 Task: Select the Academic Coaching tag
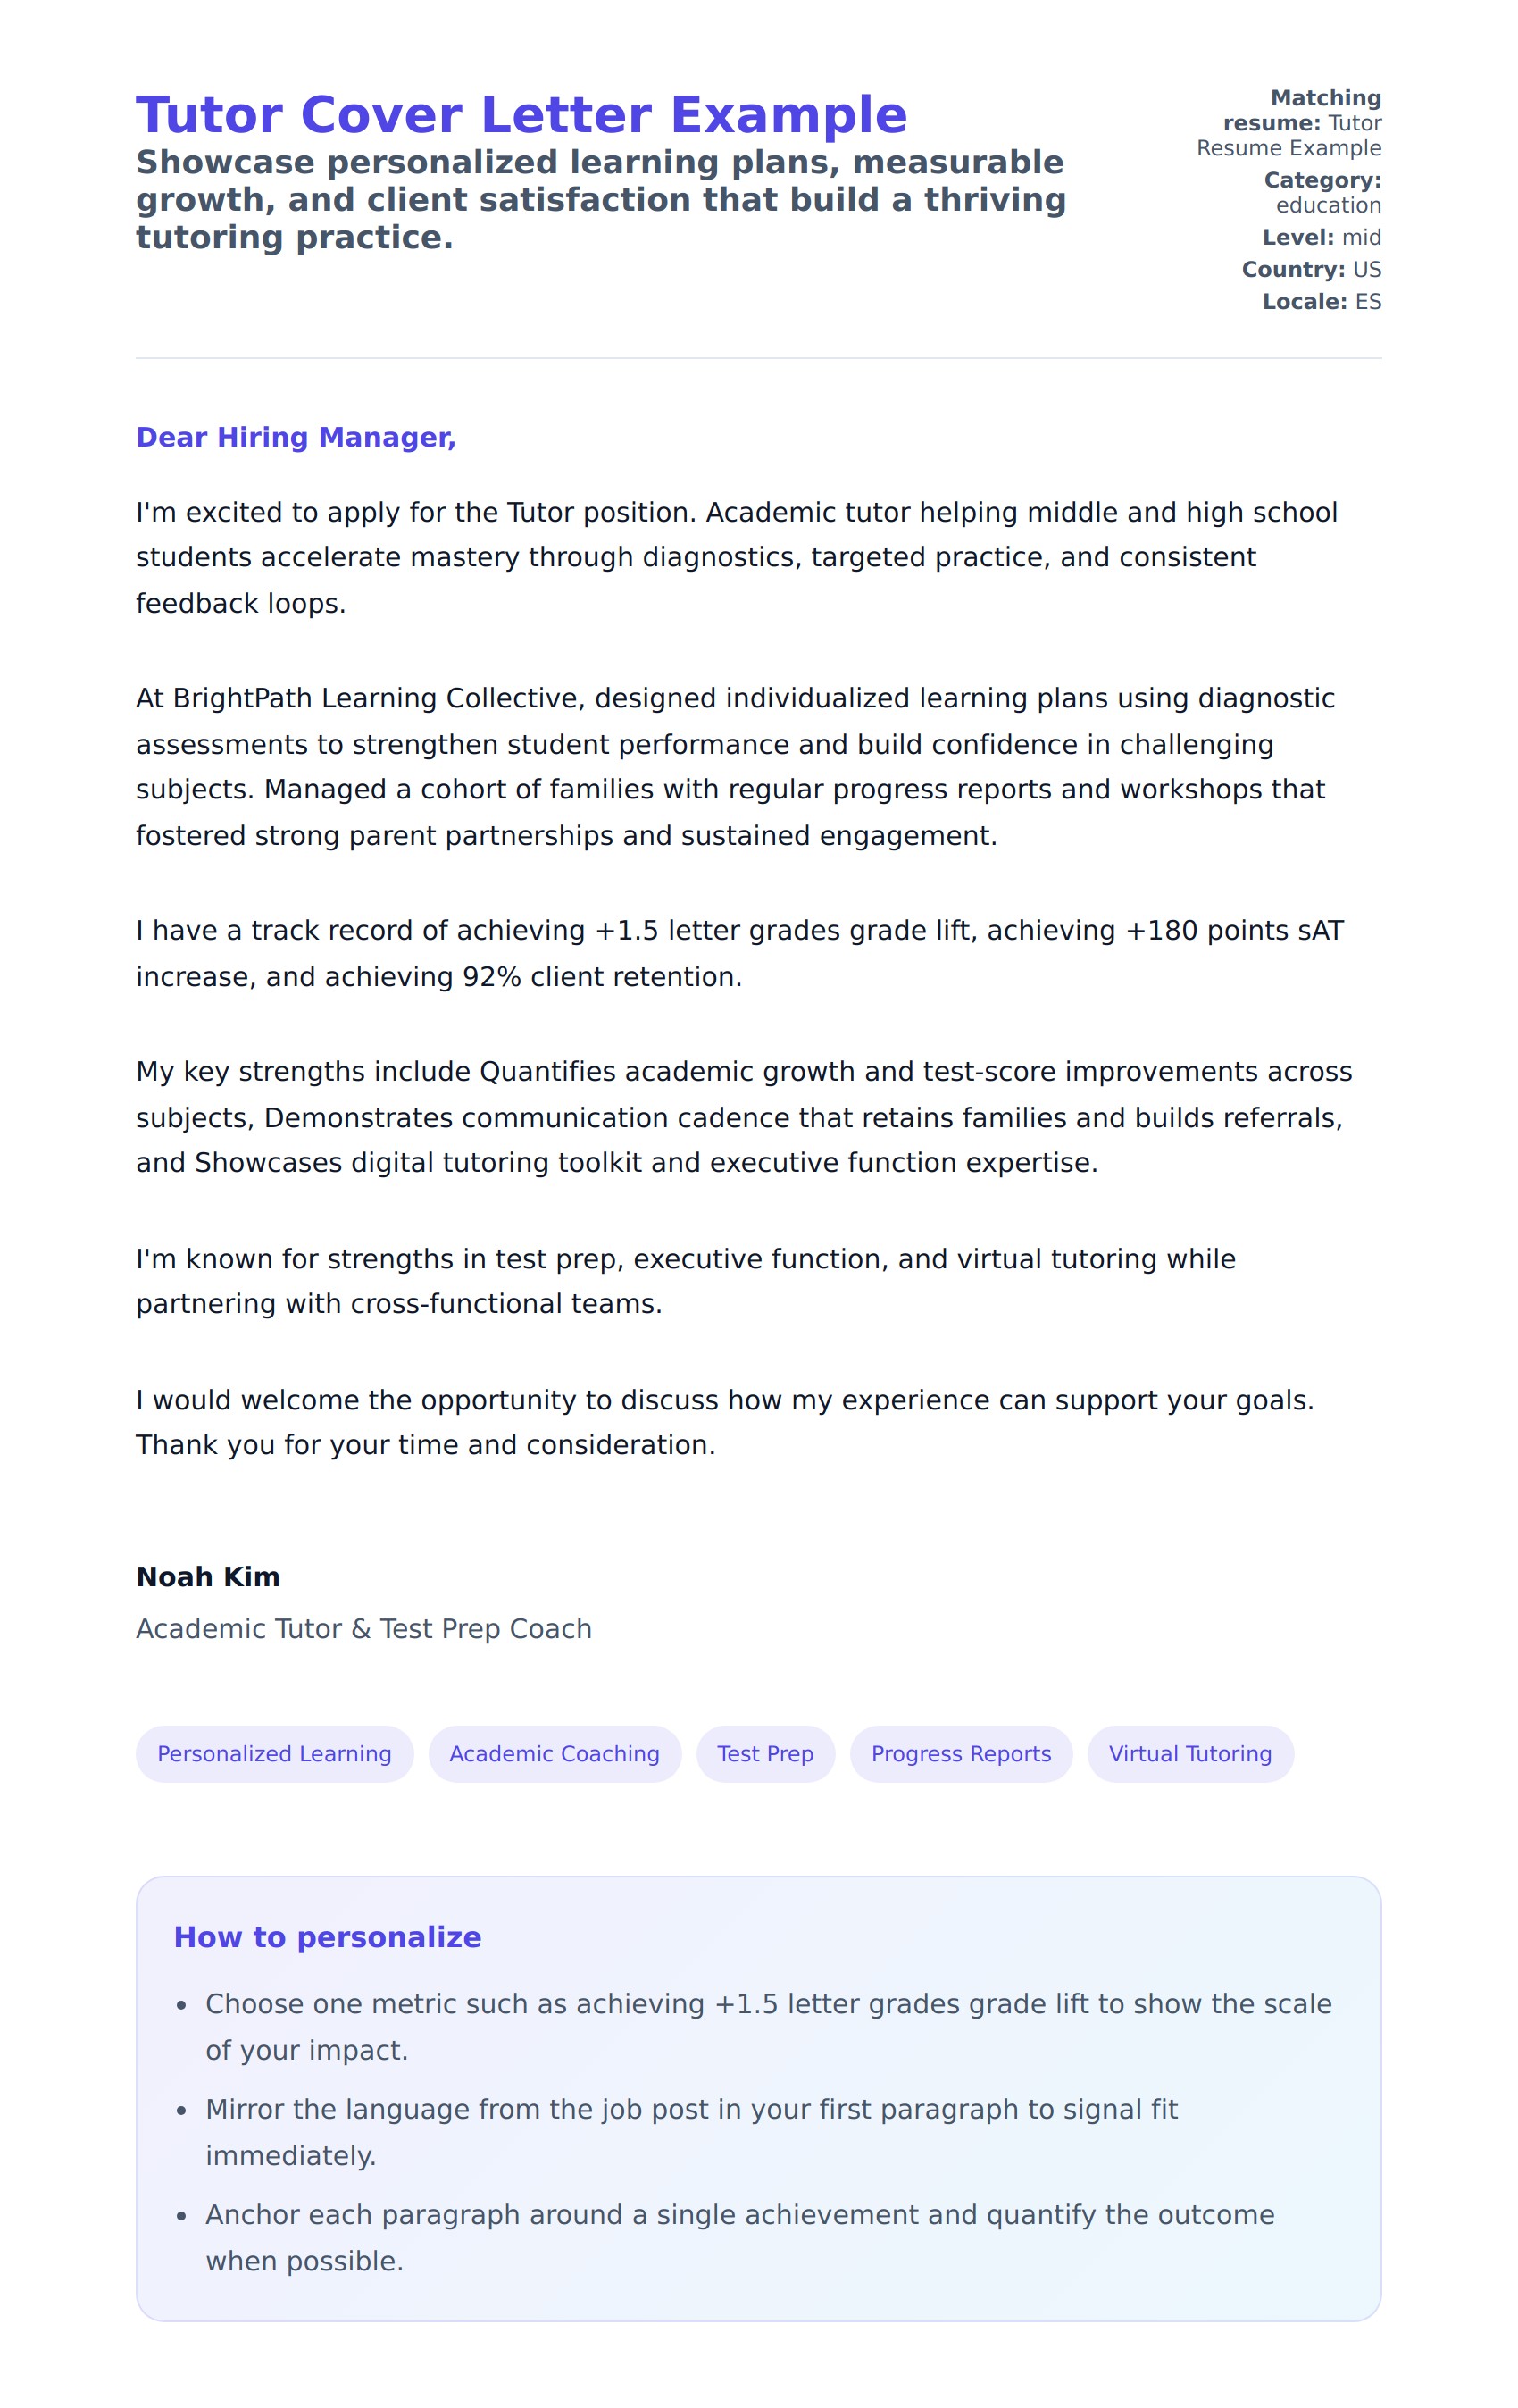554,1753
